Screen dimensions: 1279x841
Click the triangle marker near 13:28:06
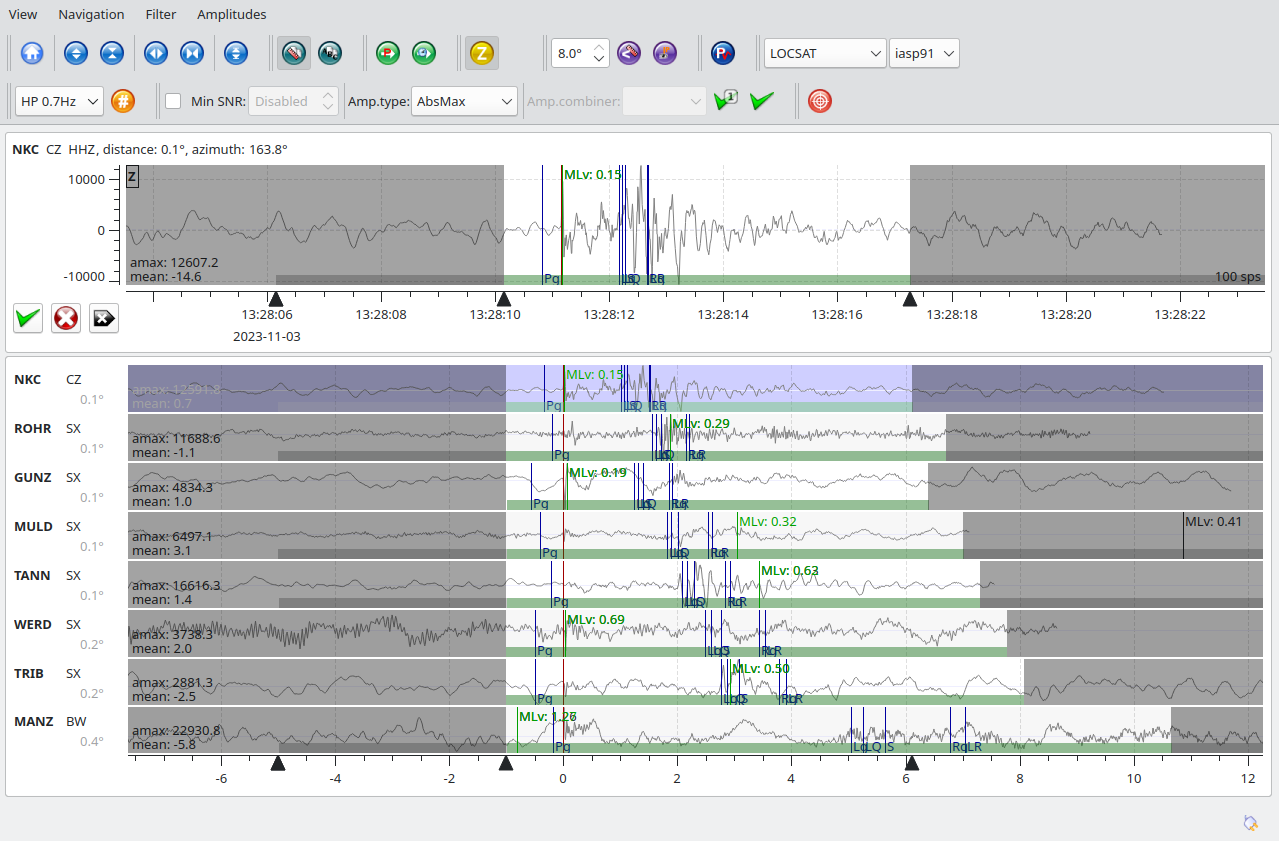(x=275, y=299)
